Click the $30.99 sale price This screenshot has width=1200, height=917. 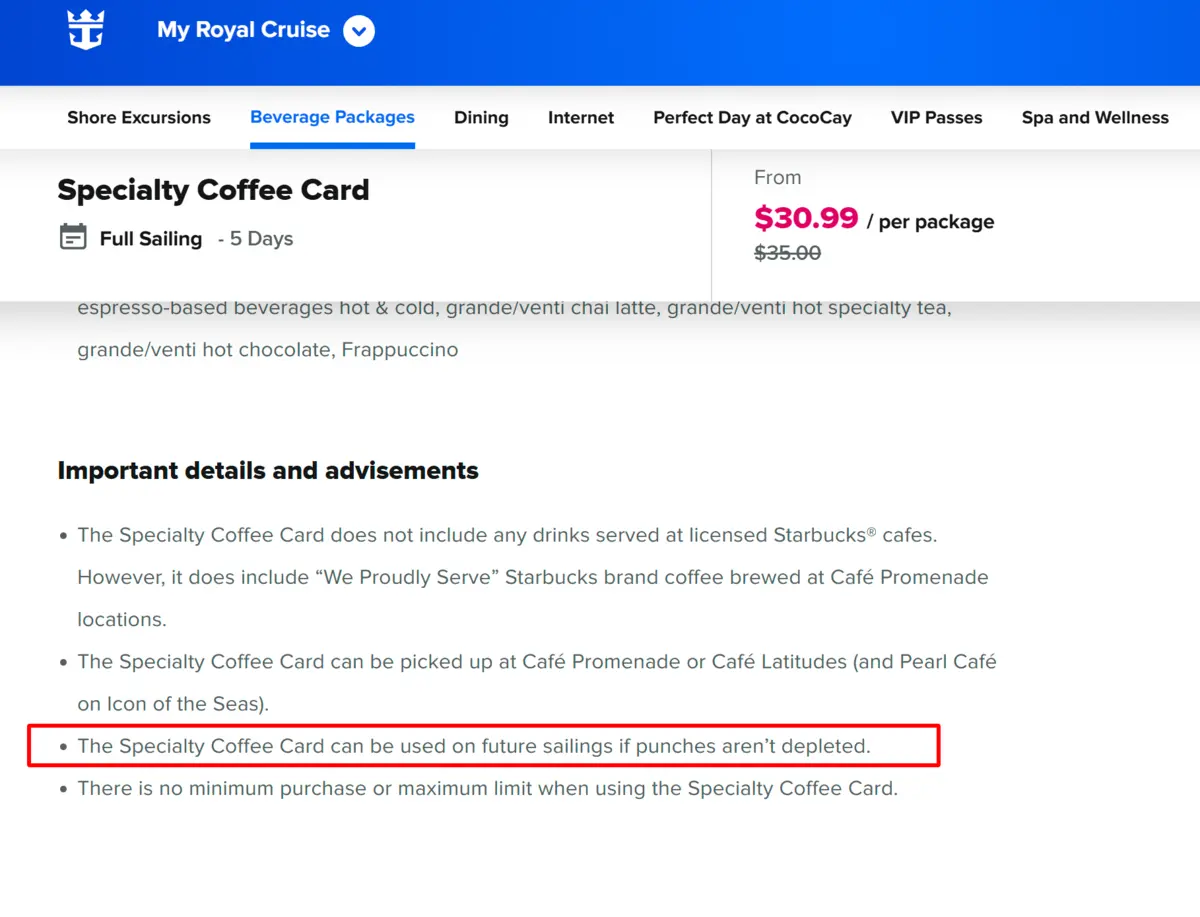[806, 218]
